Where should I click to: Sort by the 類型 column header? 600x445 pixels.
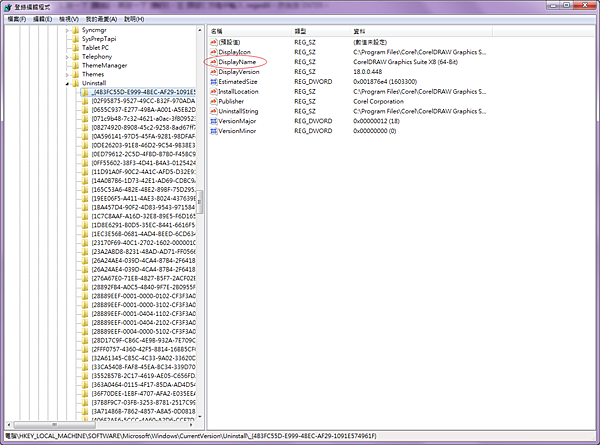tap(320, 31)
